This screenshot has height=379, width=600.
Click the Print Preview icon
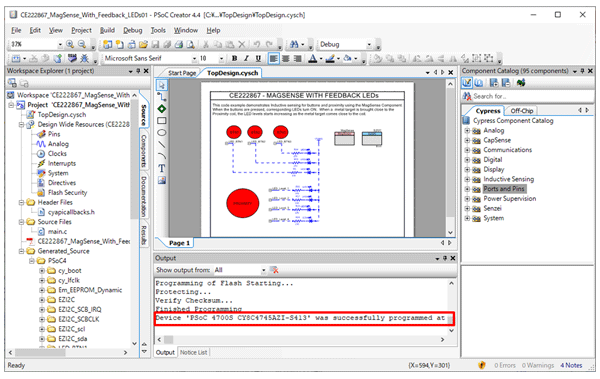[190, 44]
